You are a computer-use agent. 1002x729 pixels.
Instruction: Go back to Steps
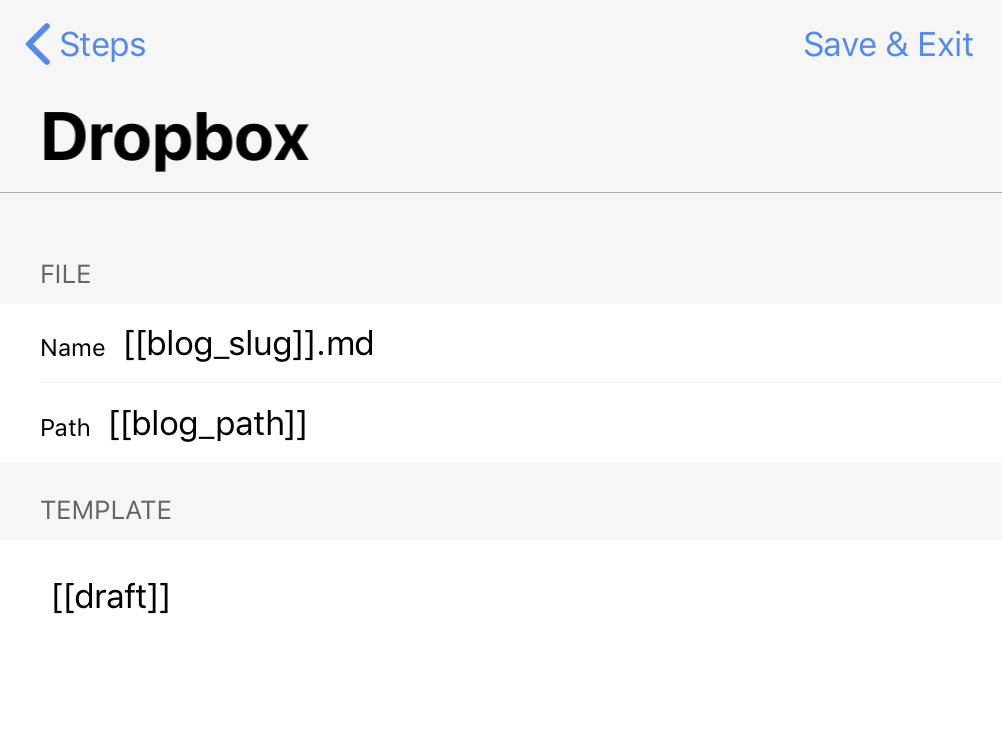(x=102, y=45)
